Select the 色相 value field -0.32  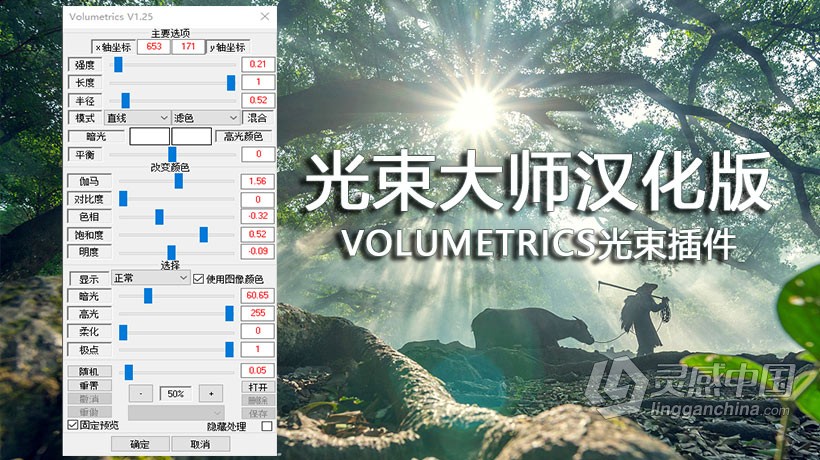tap(258, 216)
